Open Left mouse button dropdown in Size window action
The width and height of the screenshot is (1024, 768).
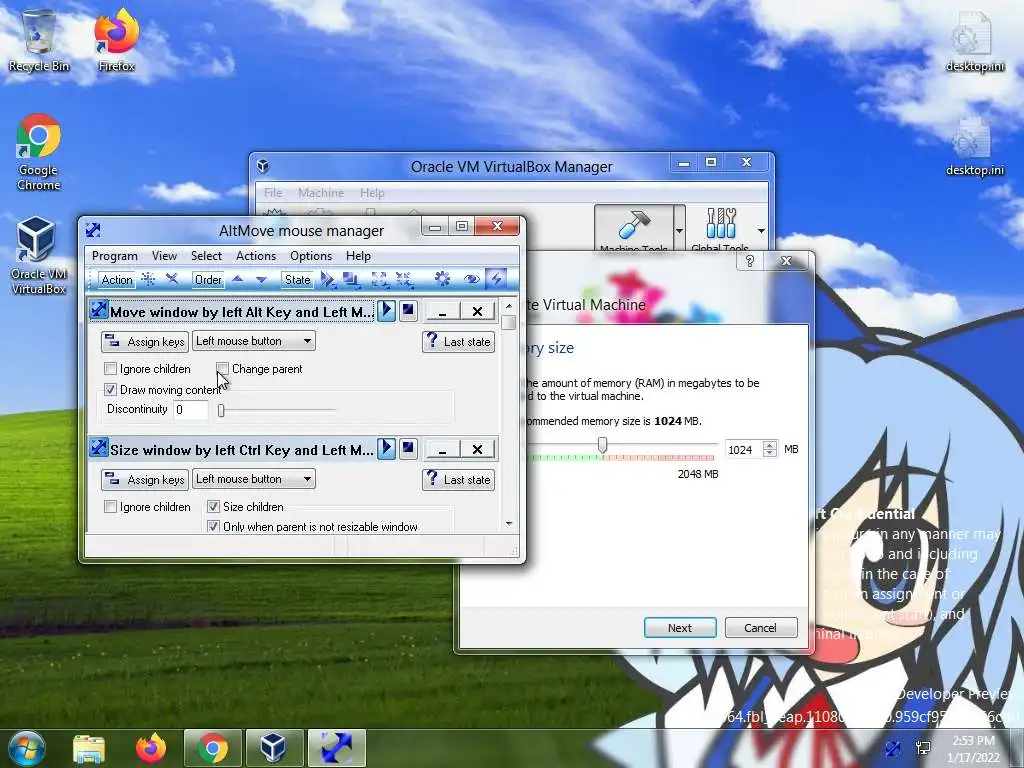click(253, 479)
